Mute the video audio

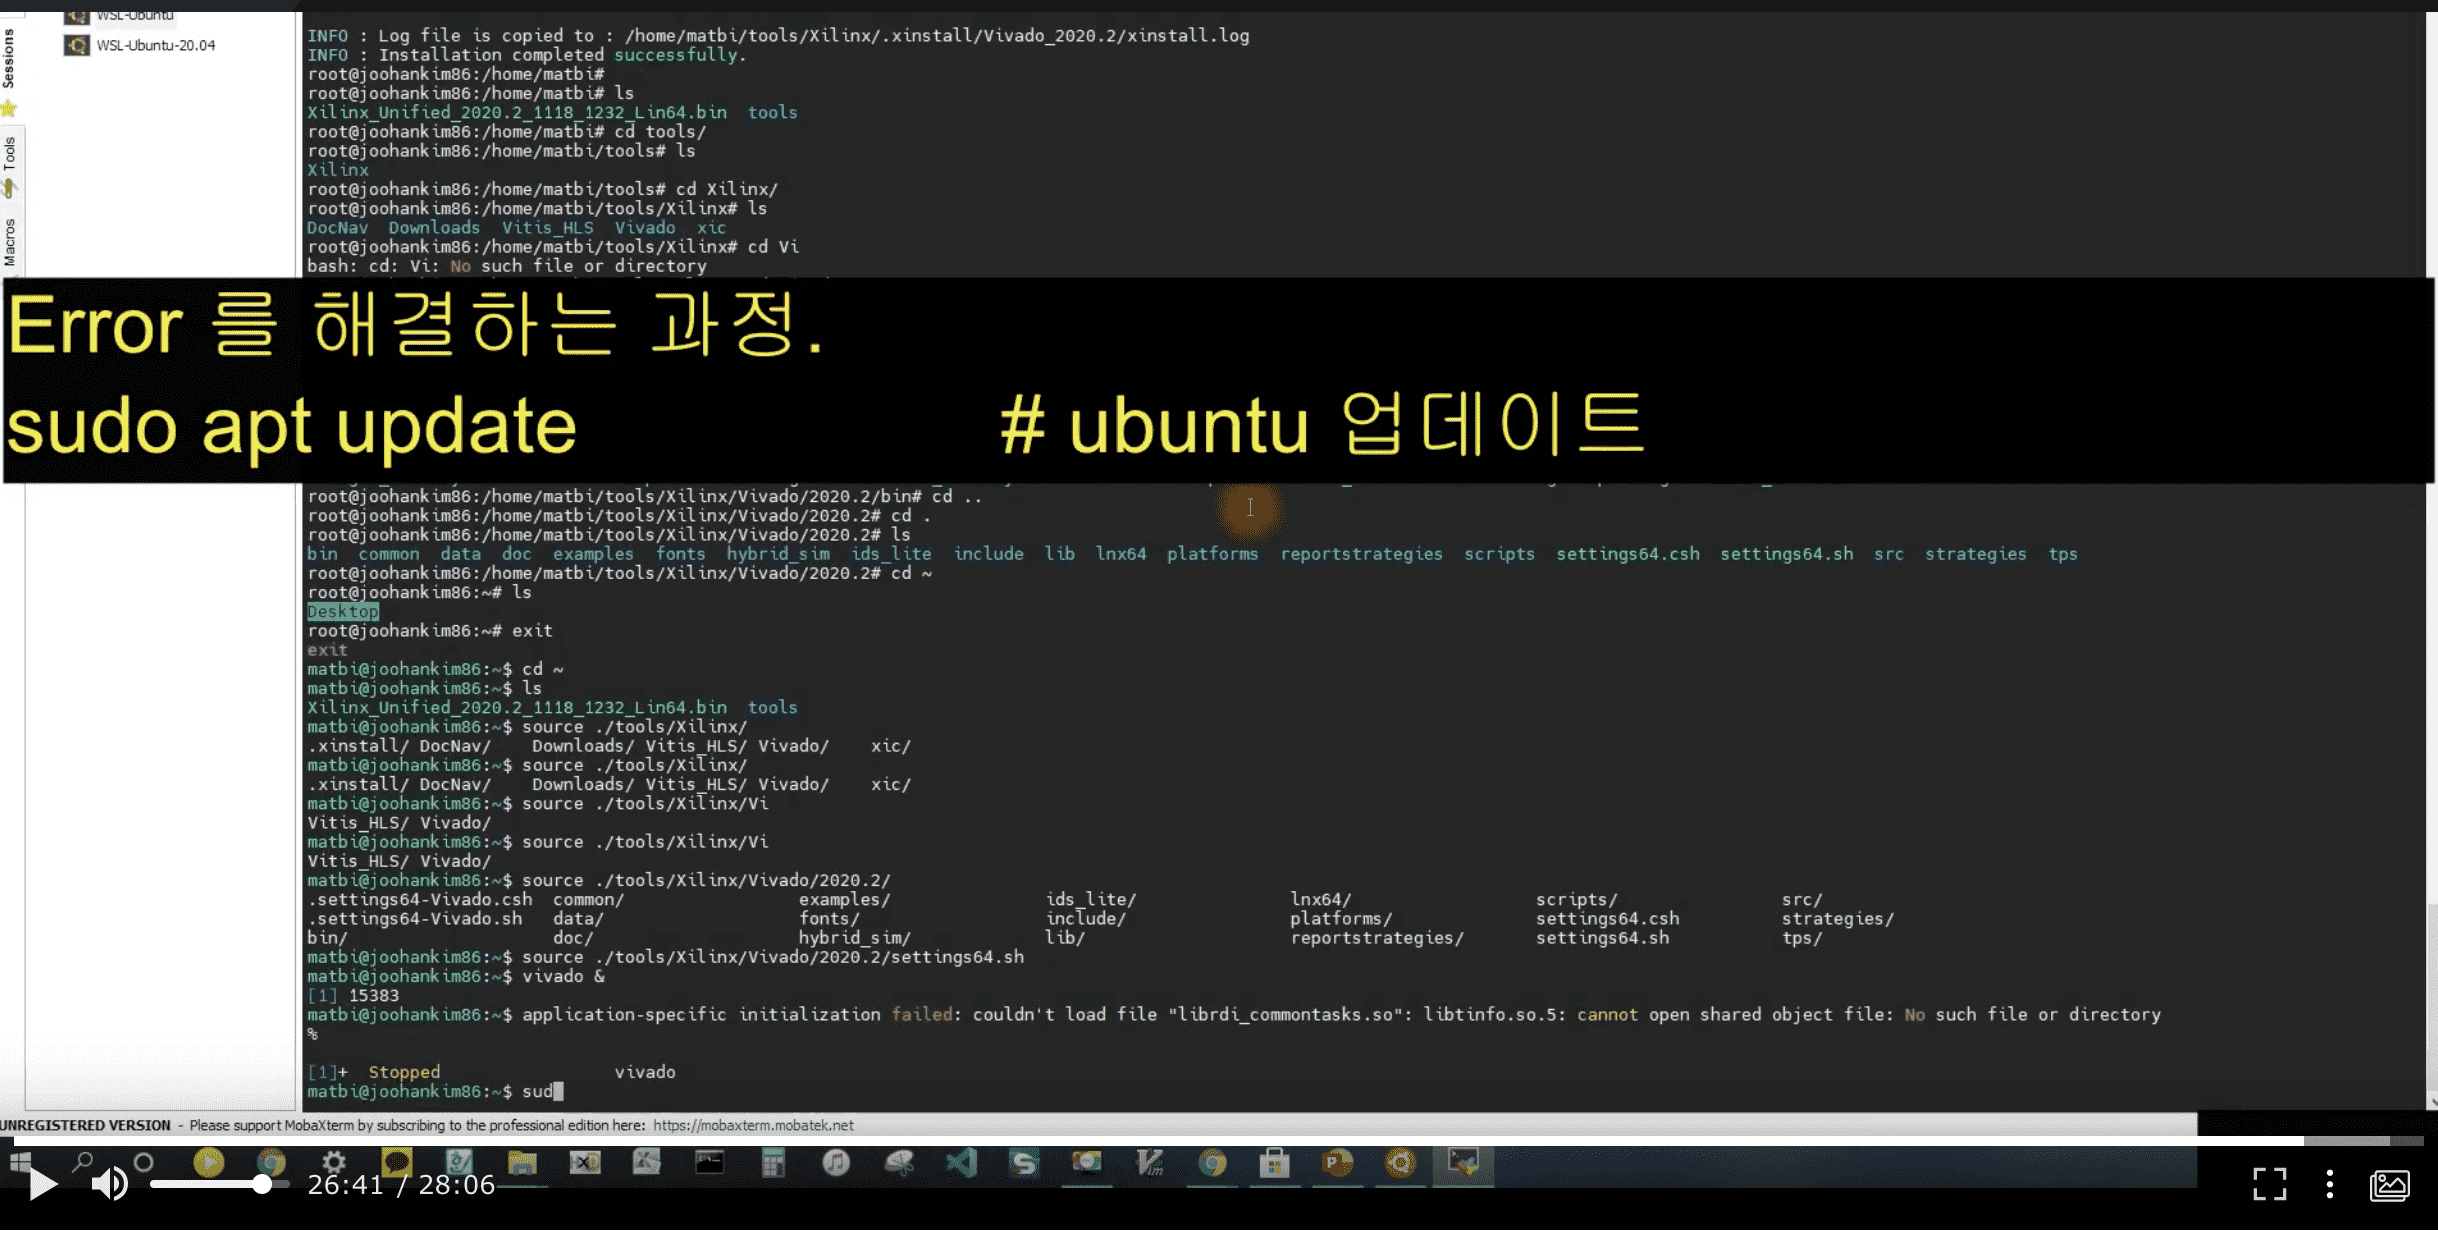(109, 1184)
